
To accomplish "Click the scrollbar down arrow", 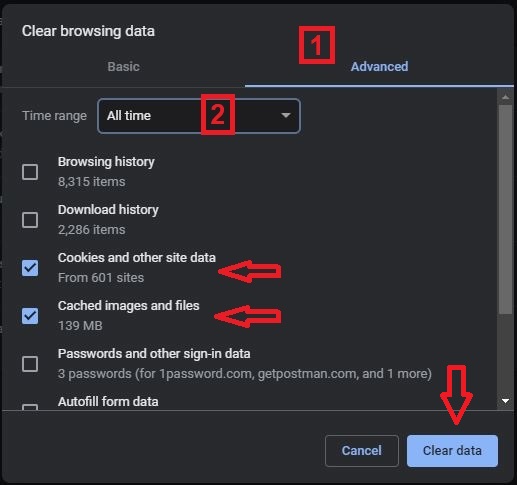I will click(505, 401).
